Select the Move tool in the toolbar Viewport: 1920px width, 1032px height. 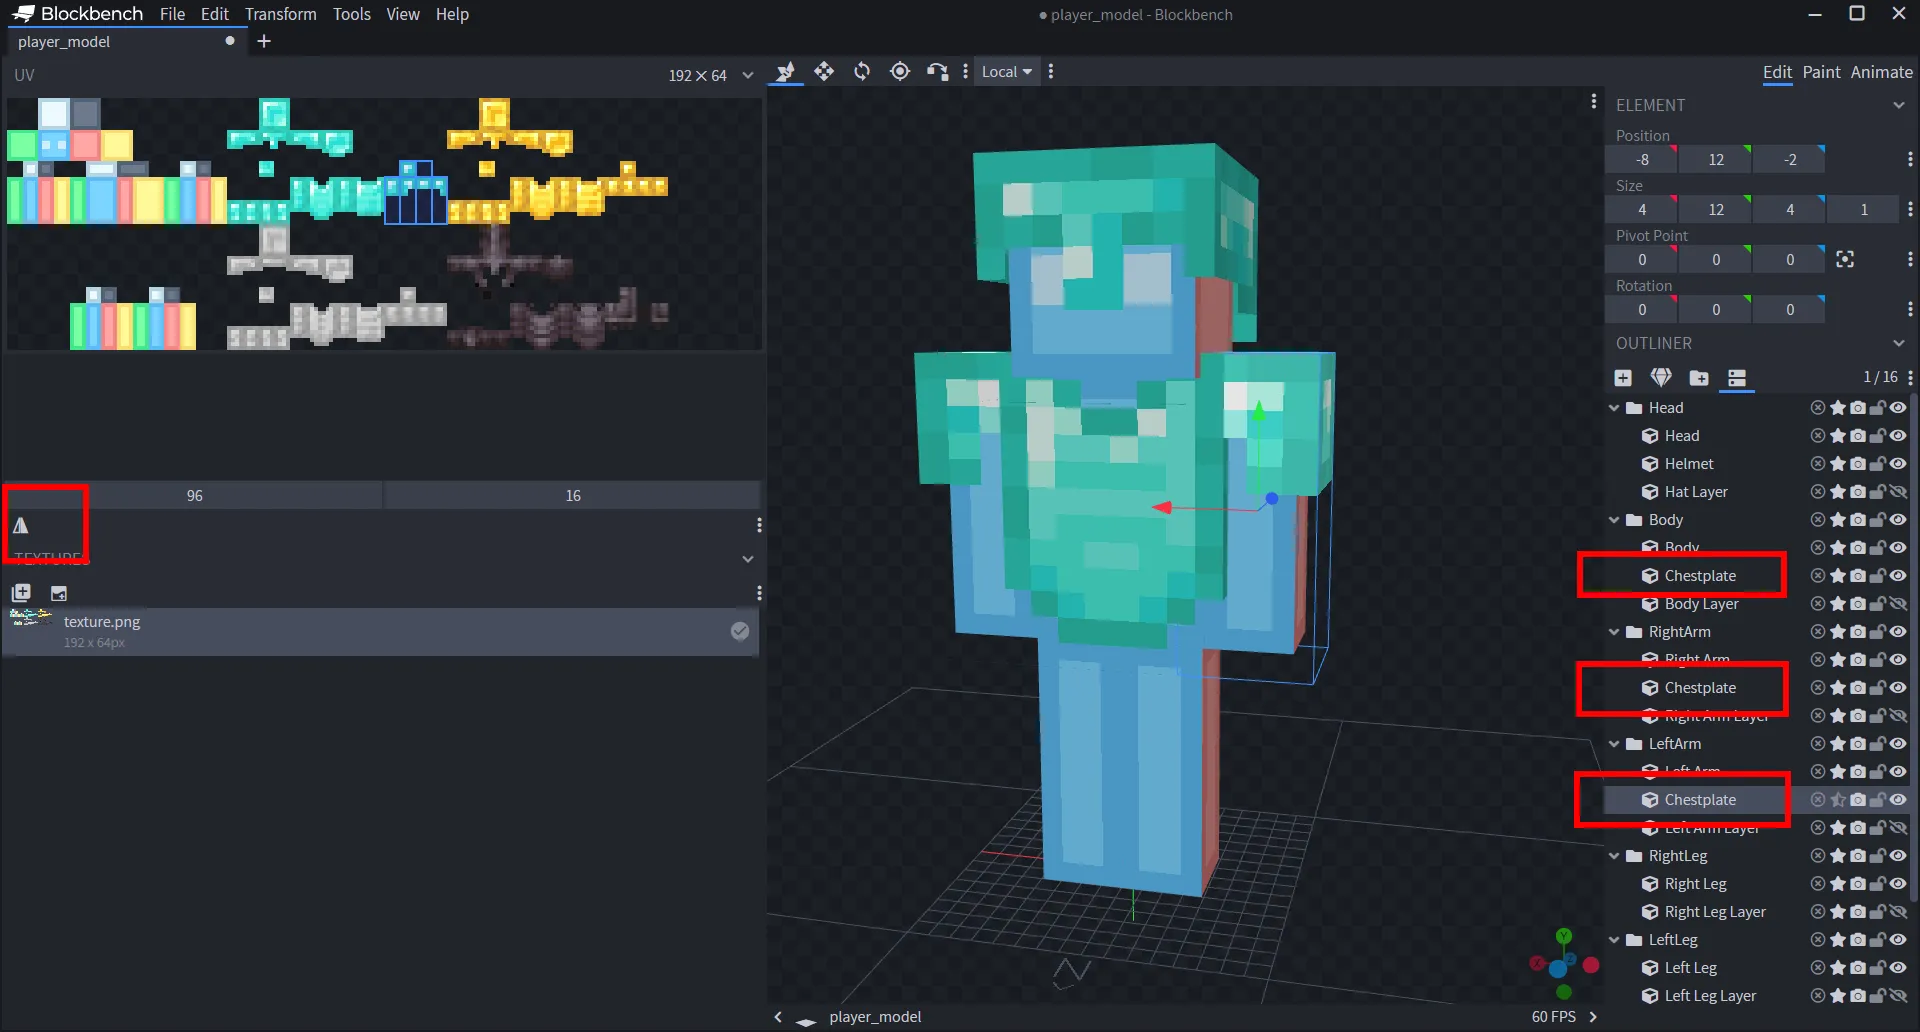824,71
